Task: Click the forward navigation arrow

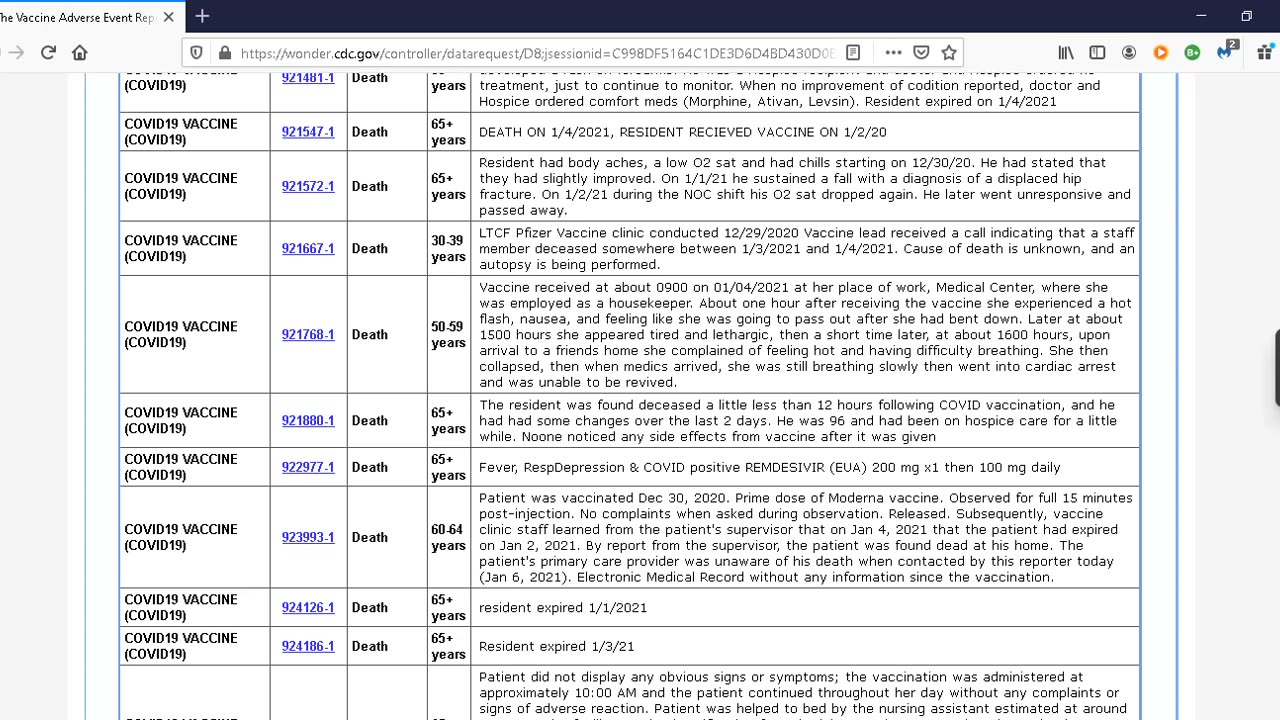Action: (x=15, y=53)
